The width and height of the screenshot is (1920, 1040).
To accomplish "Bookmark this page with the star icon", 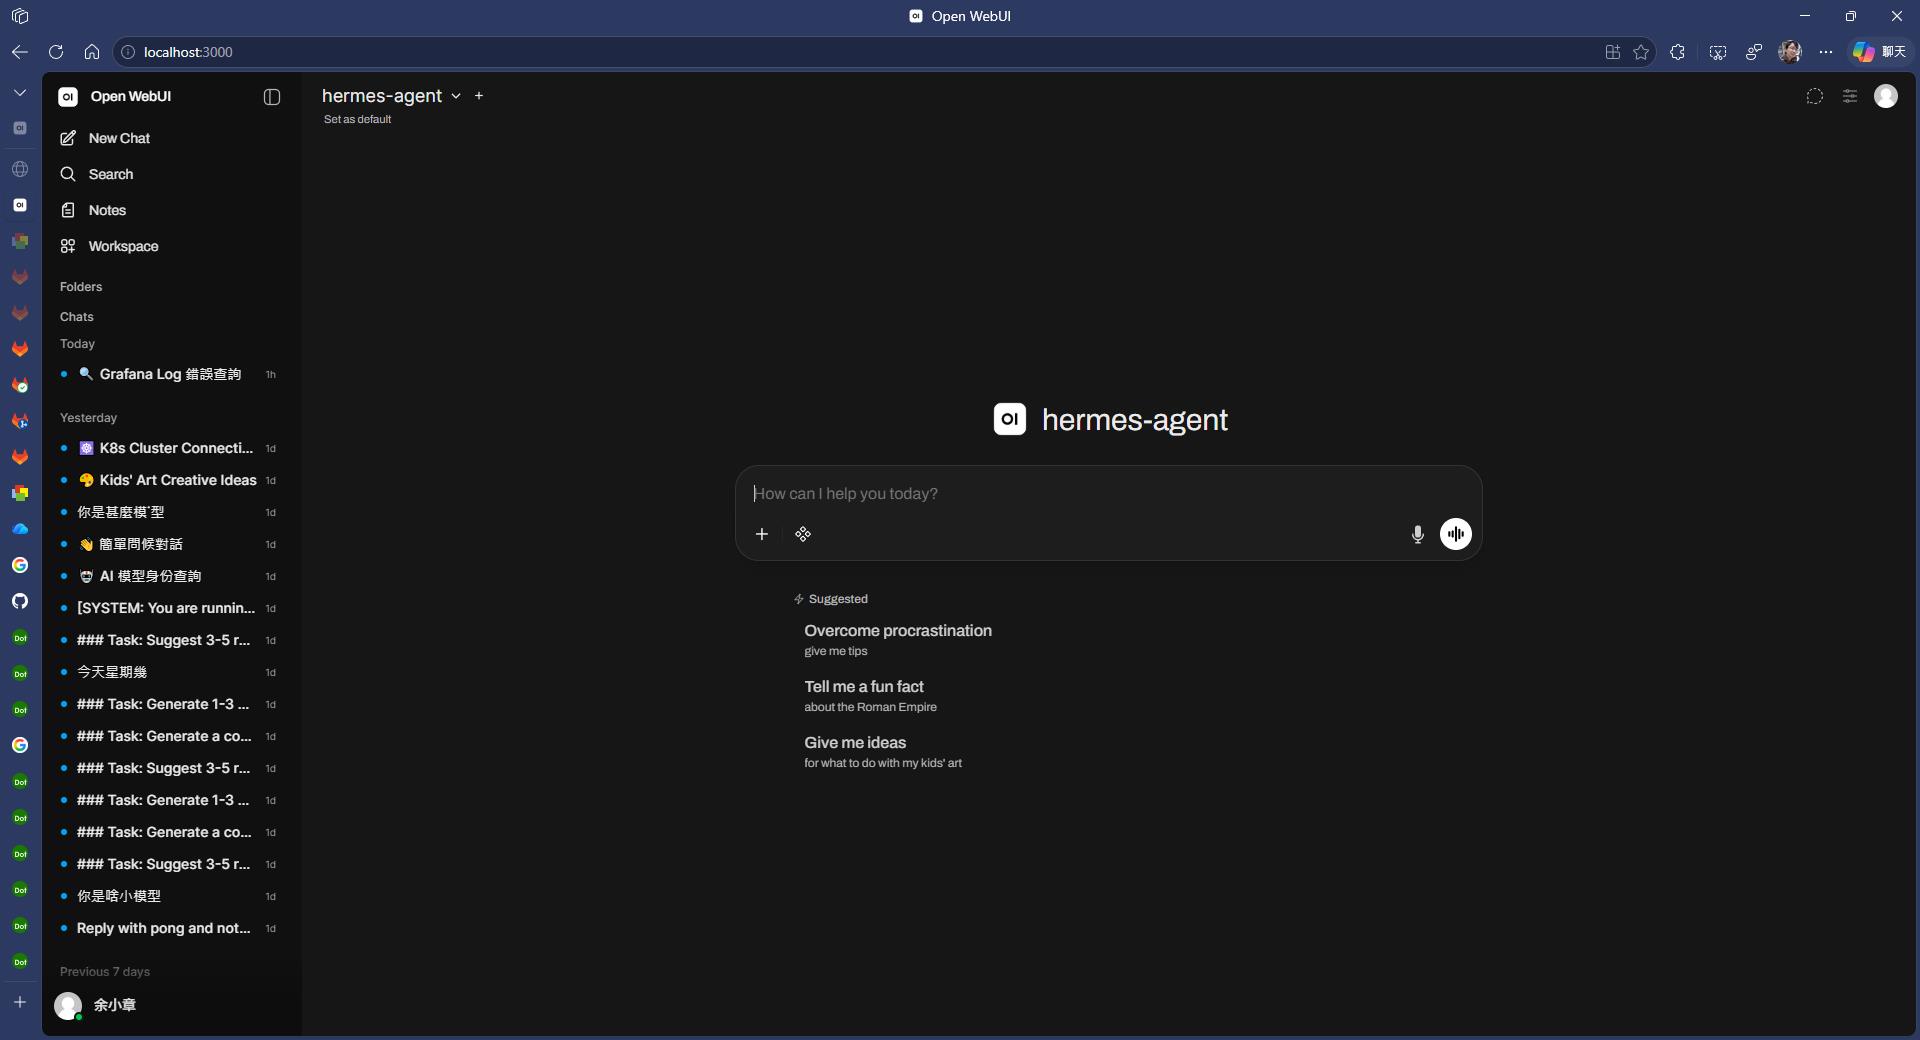I will click(x=1641, y=52).
